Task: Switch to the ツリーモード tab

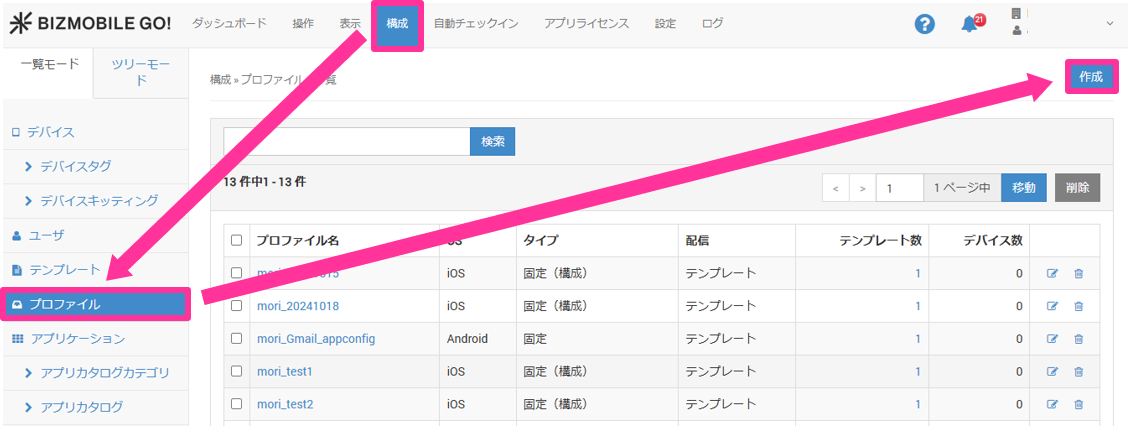Action: [141, 72]
